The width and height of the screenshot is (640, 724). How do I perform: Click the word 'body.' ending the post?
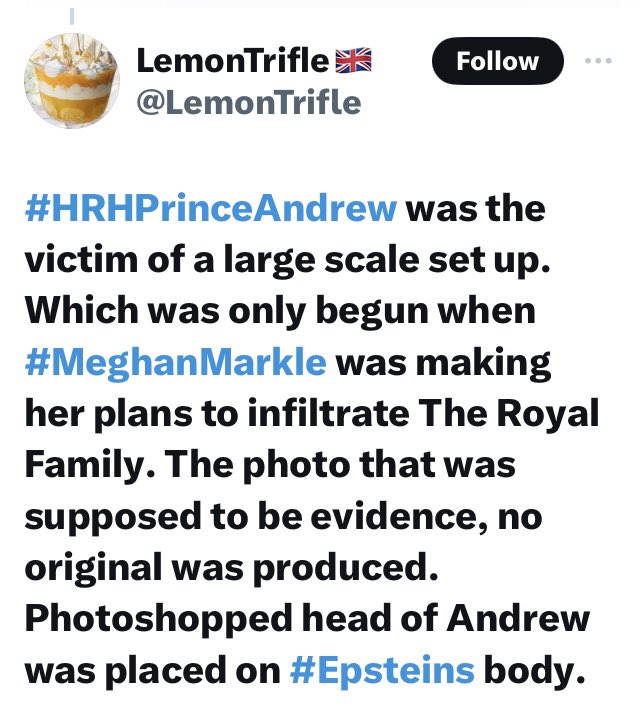pos(534,670)
